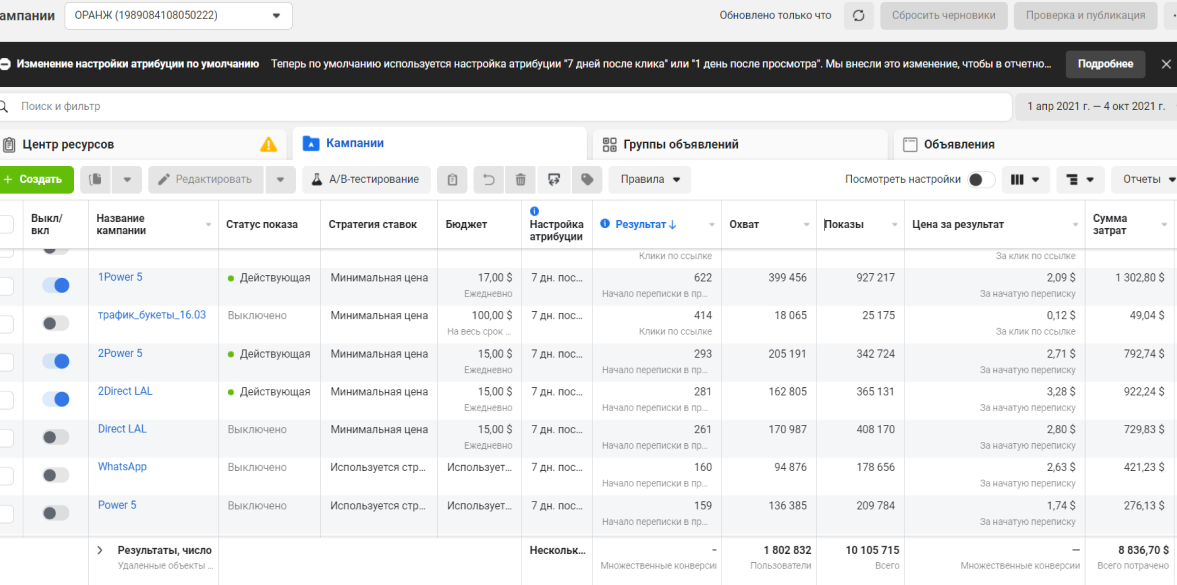This screenshot has width=1177, height=585.
Task: Expand the Результаты, число summary row
Action: [100, 550]
